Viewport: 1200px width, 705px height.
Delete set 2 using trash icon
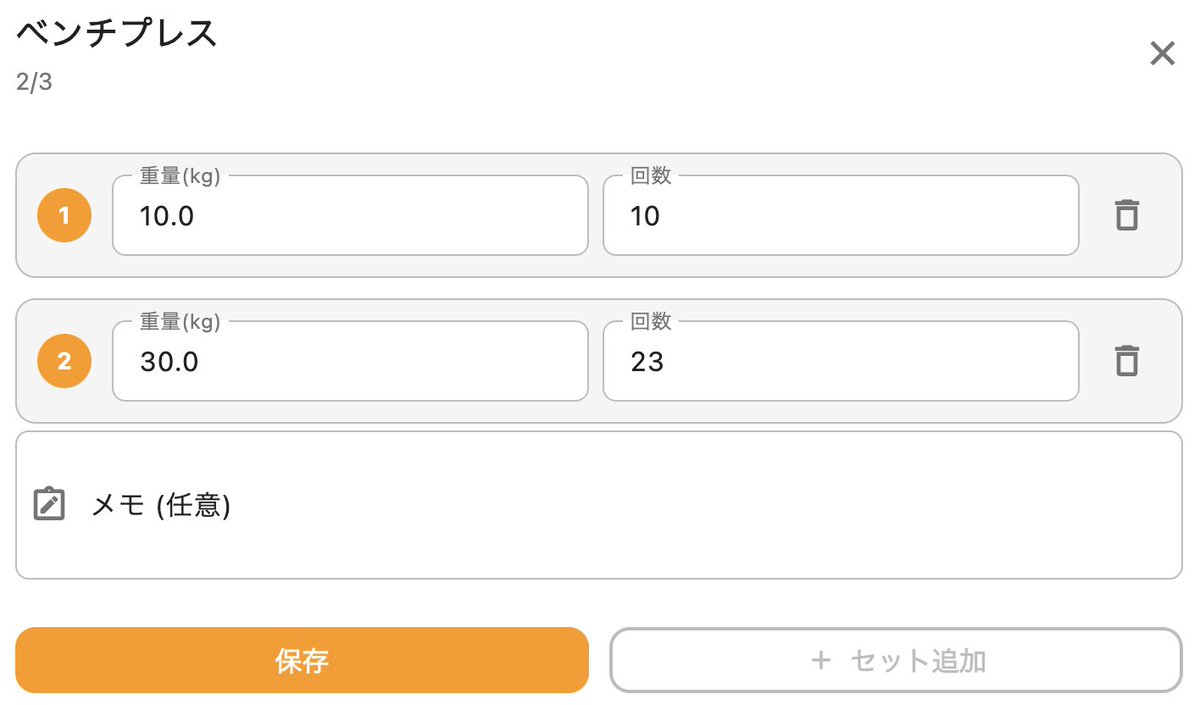point(1127,361)
